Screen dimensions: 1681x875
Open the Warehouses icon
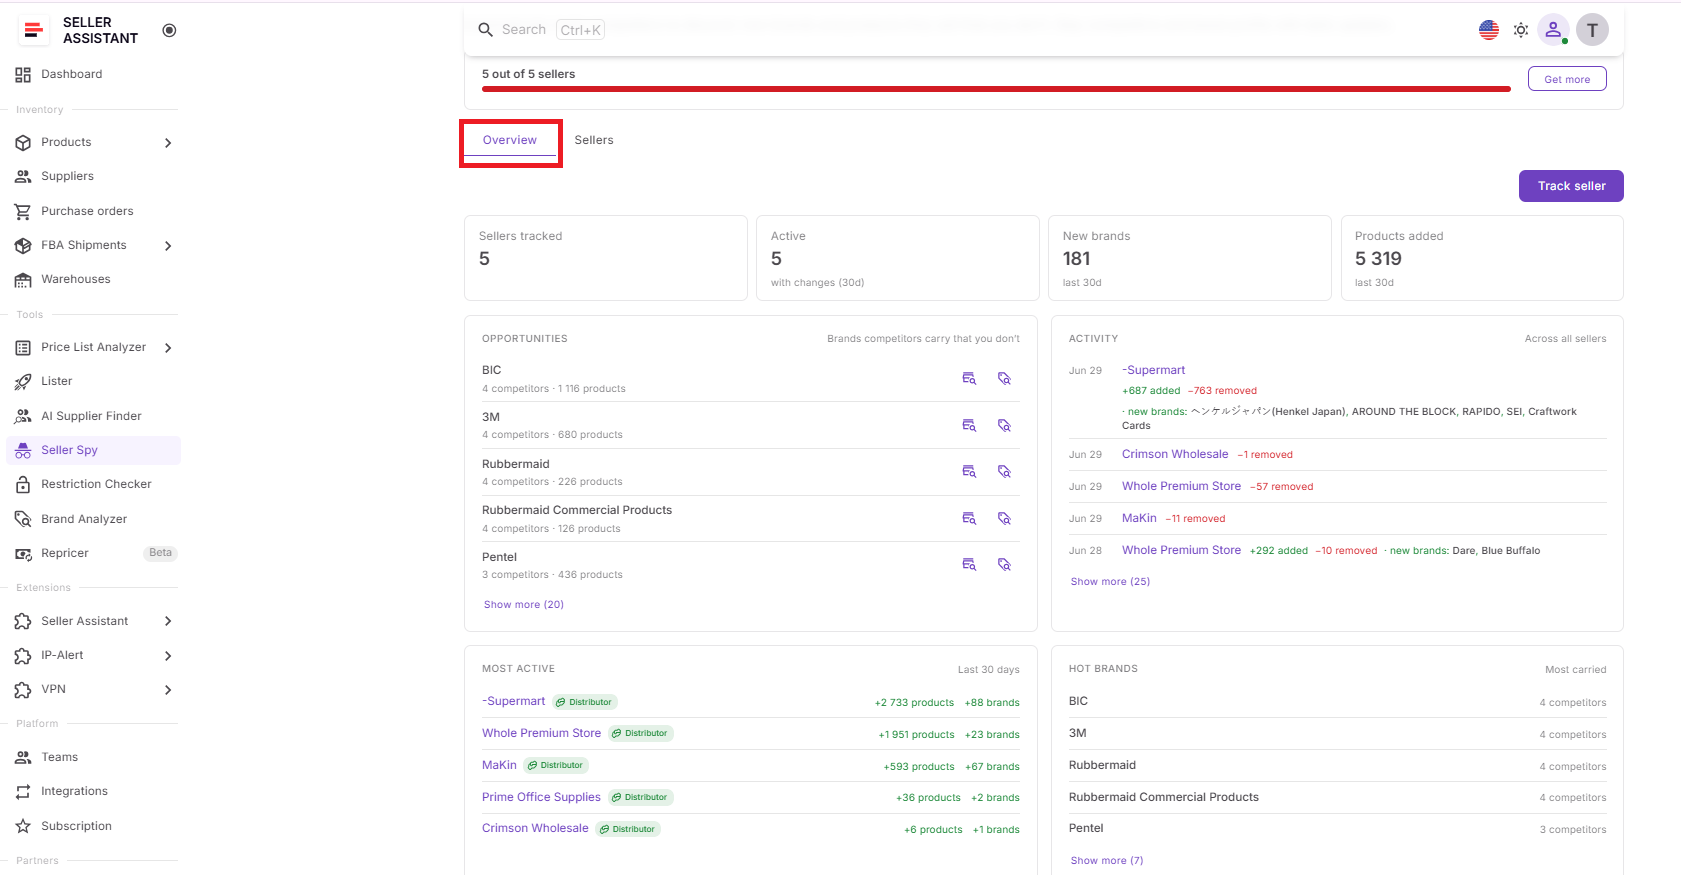tap(23, 280)
